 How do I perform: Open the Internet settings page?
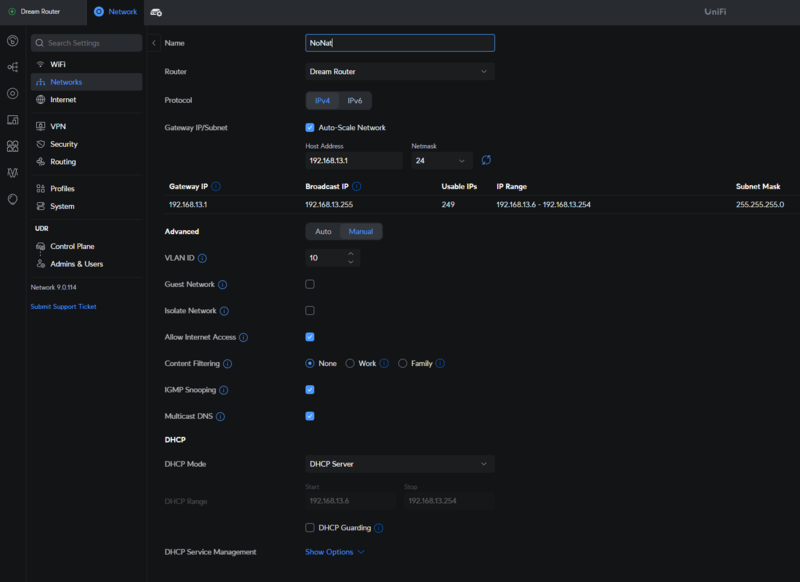pos(86,99)
